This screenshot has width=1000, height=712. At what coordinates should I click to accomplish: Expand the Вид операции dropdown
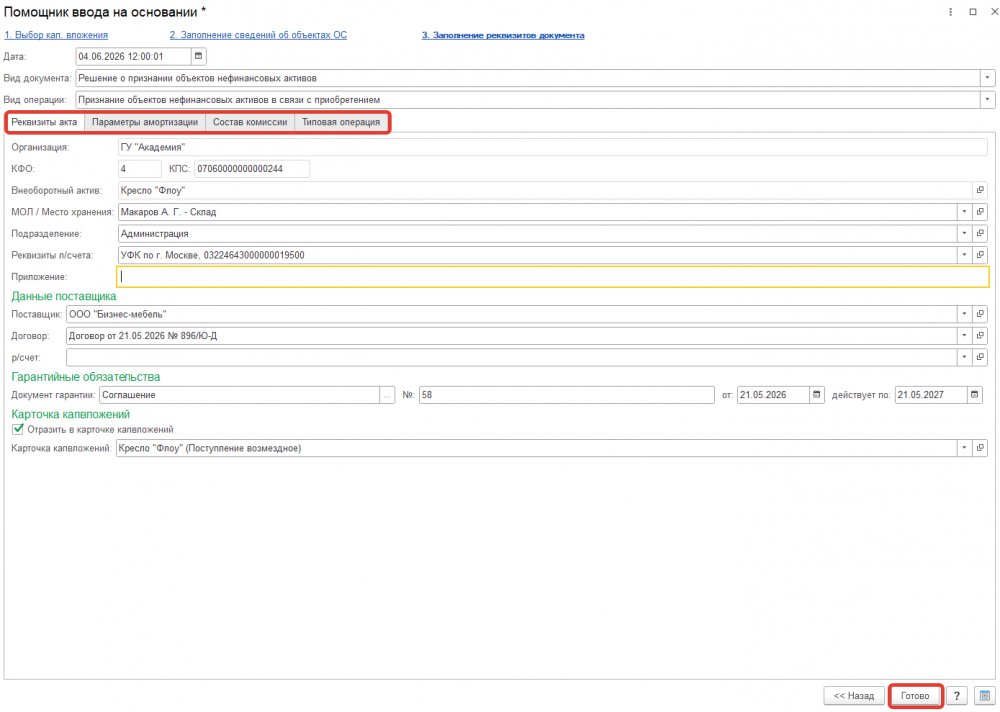pyautogui.click(x=987, y=100)
